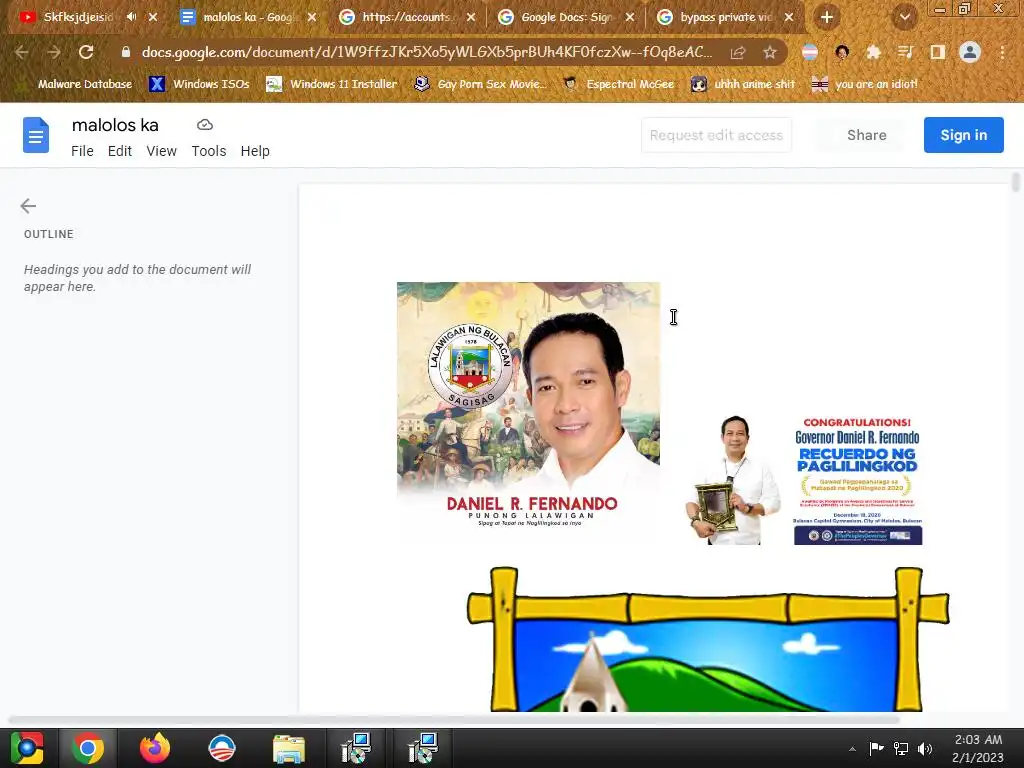Switch to the Google Docs: Sign tab
Viewport: 1024px width, 768px height.
(567, 17)
